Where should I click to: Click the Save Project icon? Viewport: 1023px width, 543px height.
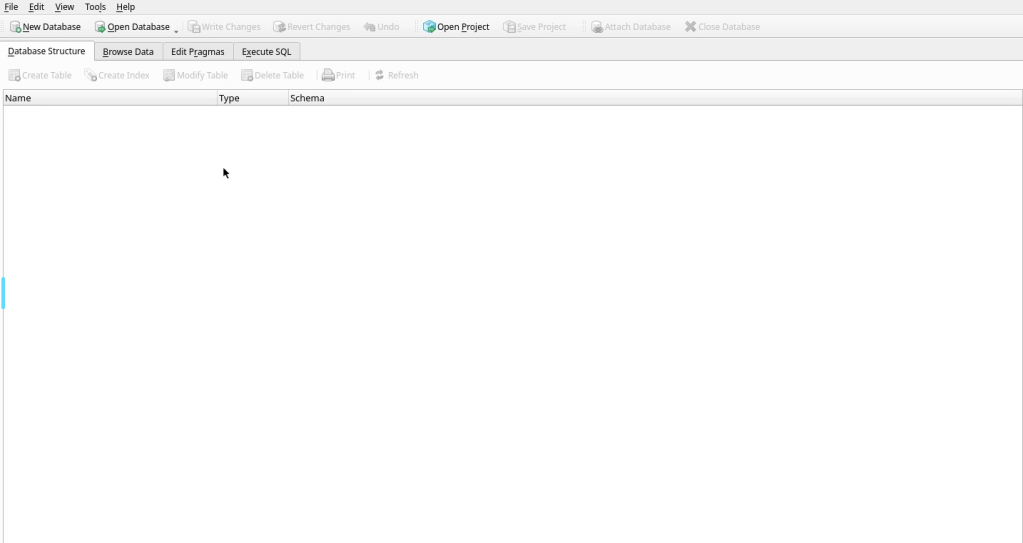click(x=509, y=27)
